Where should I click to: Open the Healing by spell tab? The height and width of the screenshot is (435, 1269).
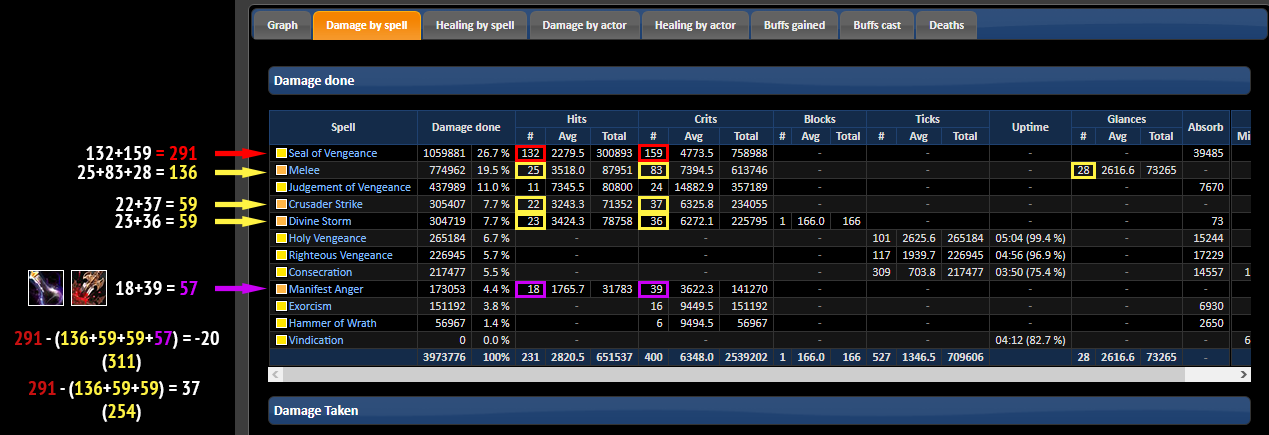click(x=474, y=26)
